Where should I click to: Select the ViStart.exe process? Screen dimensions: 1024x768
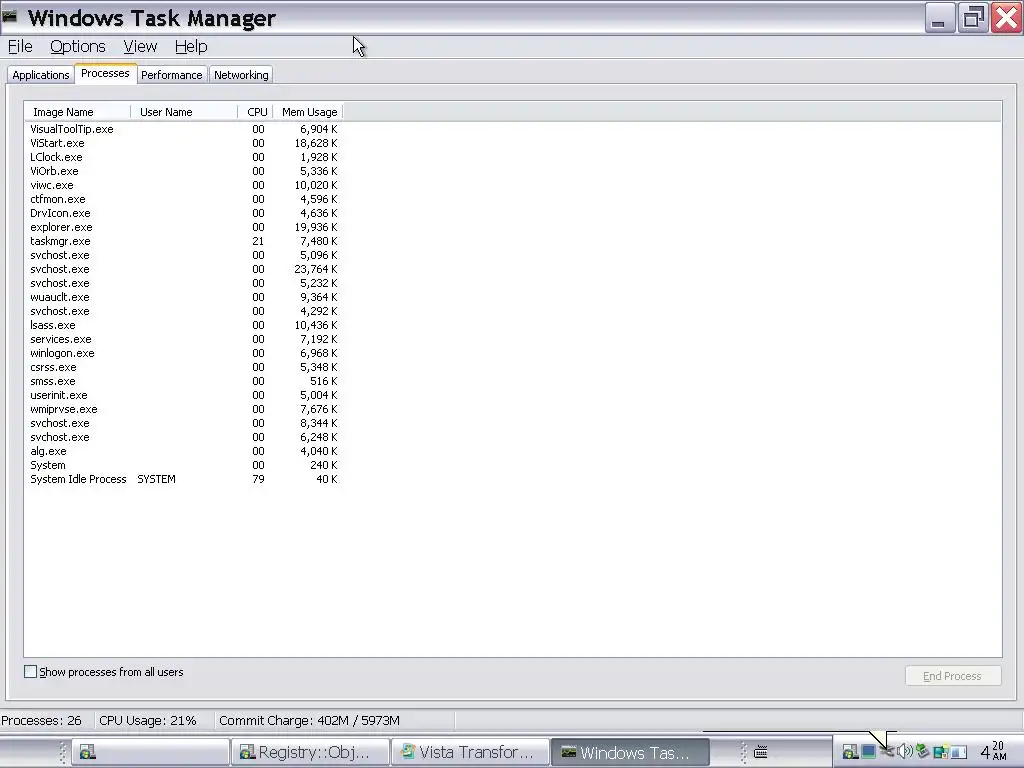coord(184,143)
